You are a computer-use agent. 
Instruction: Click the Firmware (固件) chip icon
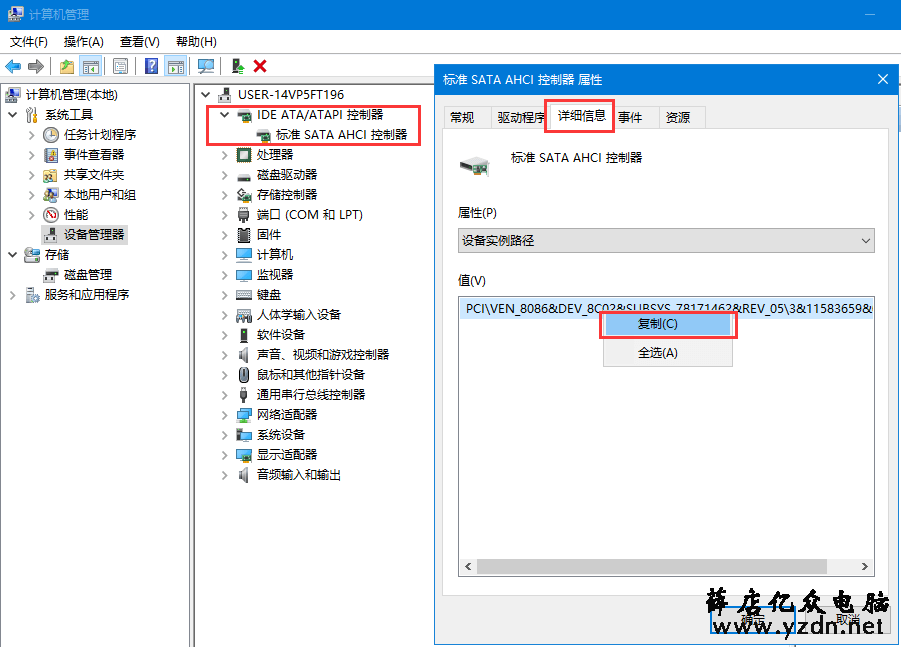[244, 235]
